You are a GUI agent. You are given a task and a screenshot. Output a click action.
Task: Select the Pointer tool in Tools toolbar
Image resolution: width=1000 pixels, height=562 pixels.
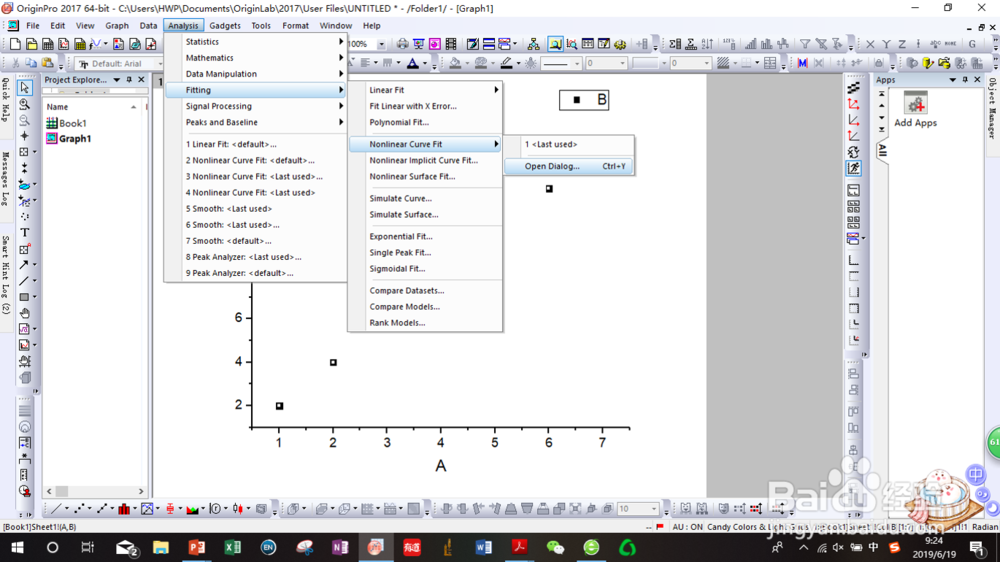pyautogui.click(x=24, y=87)
